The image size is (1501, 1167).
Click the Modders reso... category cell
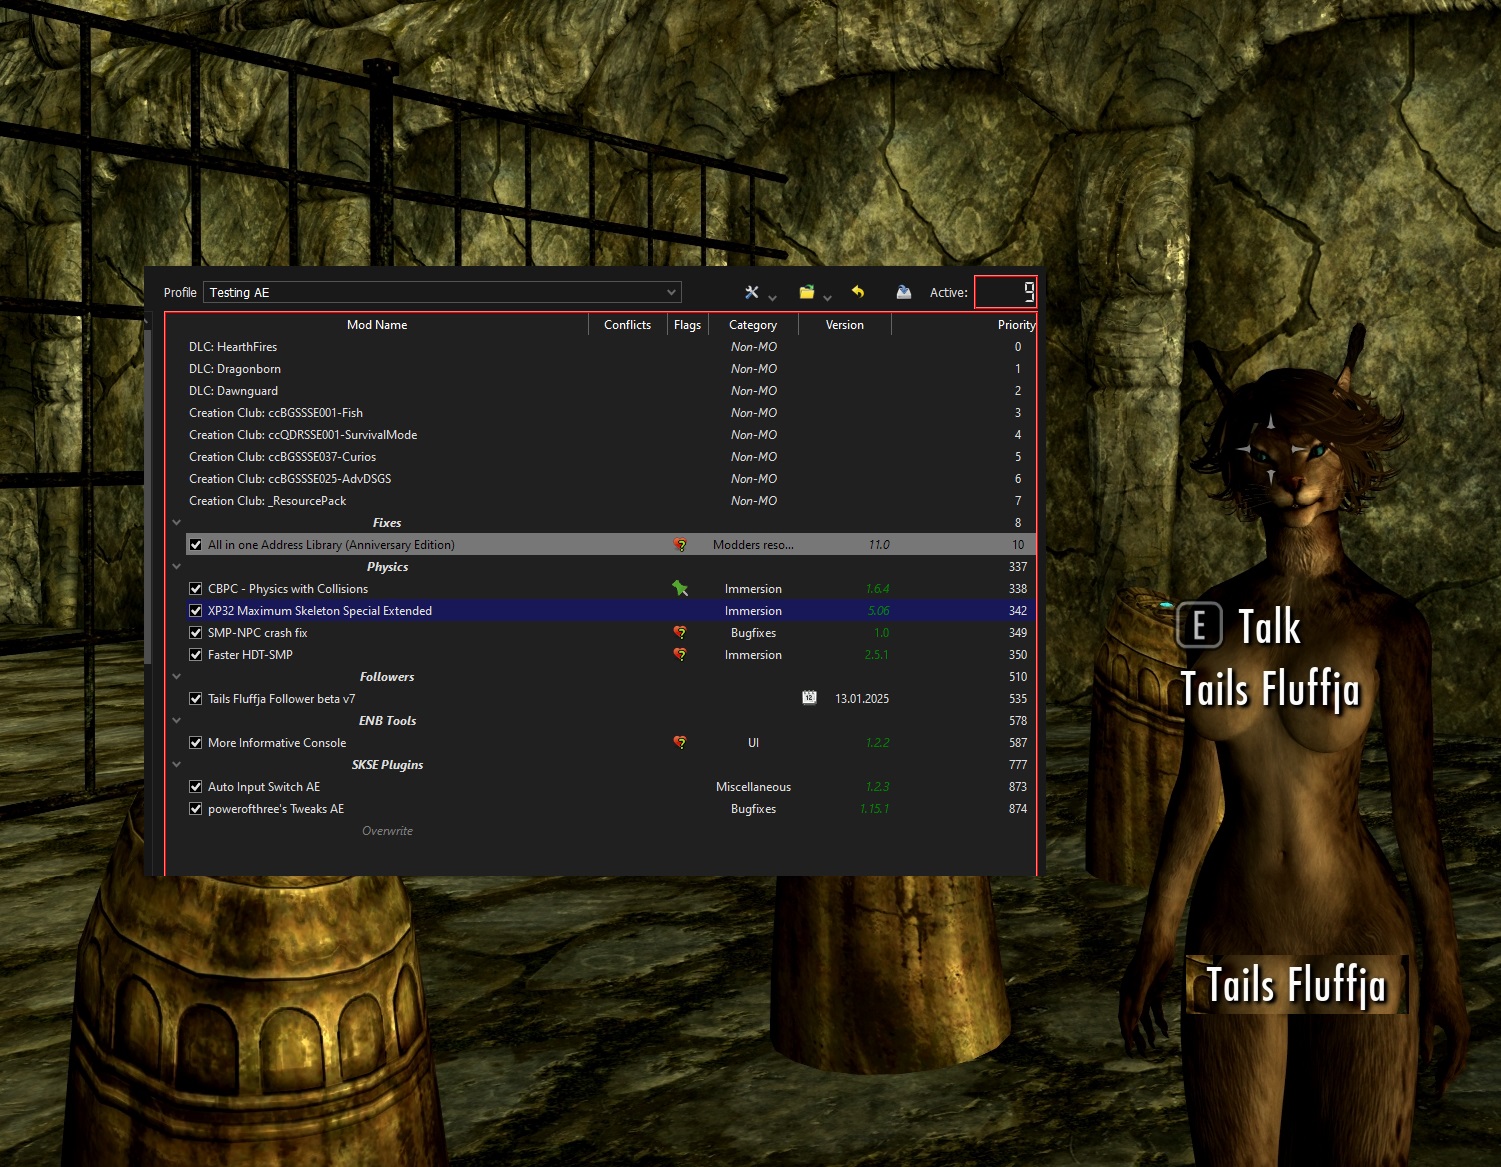753,545
